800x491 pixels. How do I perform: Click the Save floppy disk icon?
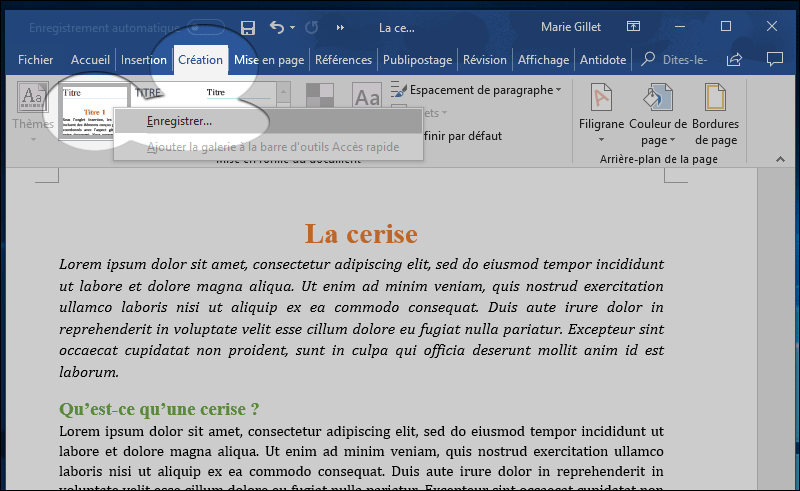tap(247, 28)
